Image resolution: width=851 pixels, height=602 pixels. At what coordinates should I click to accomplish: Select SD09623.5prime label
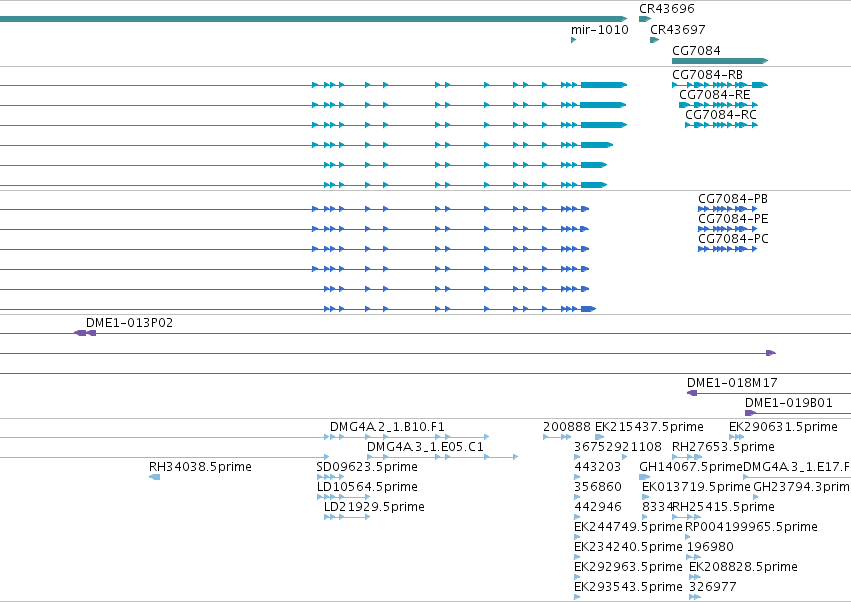click(367, 467)
